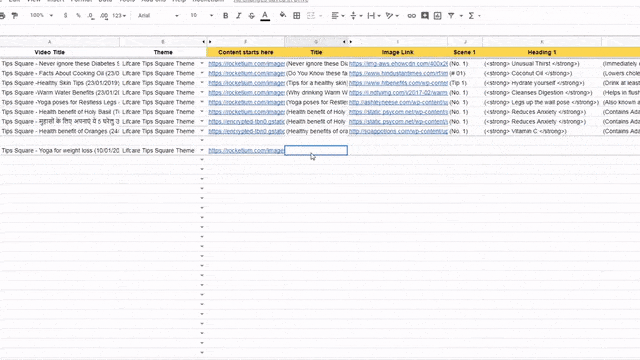Image resolution: width=640 pixels, height=360 pixels.
Task: Click the 'Scene 1' header cell
Action: (464, 52)
